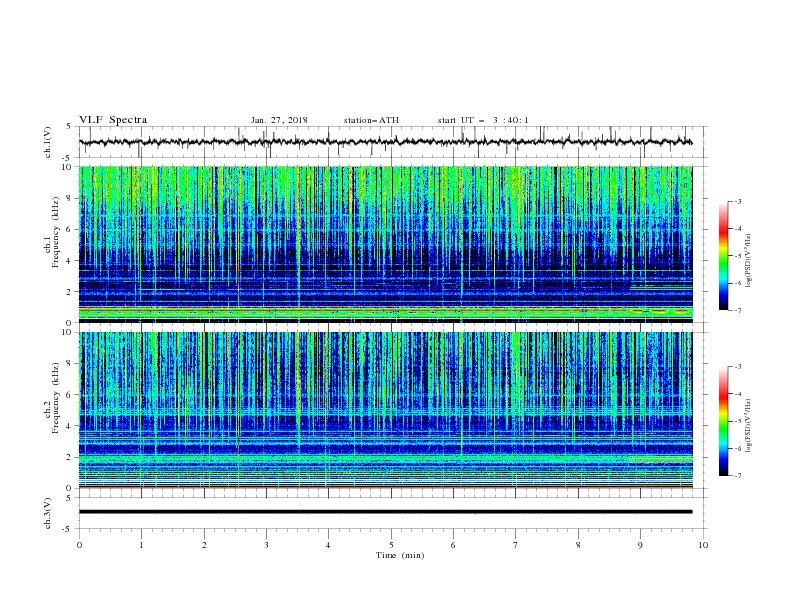The height and width of the screenshot is (612, 792).
Task: Click the "log(PSD)(V²/Hz)" label beside the ch.2 colorbar
Action: pos(749,426)
